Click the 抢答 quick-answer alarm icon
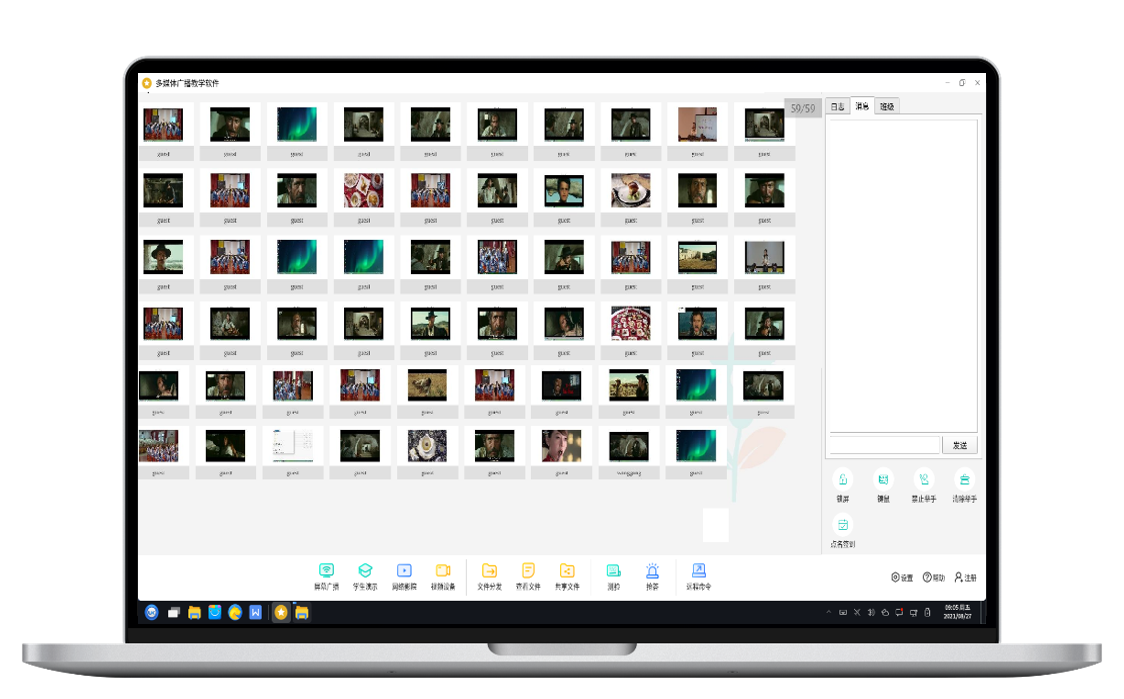Viewport: 1124px width, 699px height. (652, 572)
